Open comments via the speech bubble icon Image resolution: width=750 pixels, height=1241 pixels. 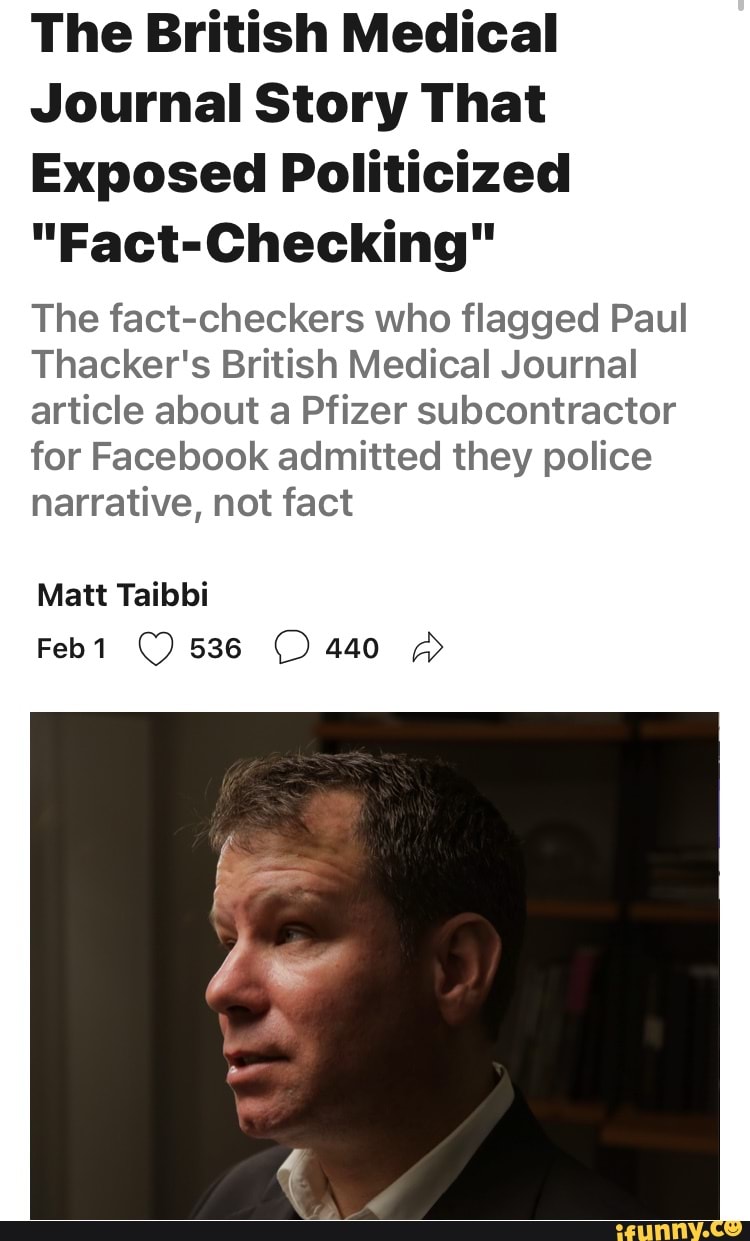(290, 649)
